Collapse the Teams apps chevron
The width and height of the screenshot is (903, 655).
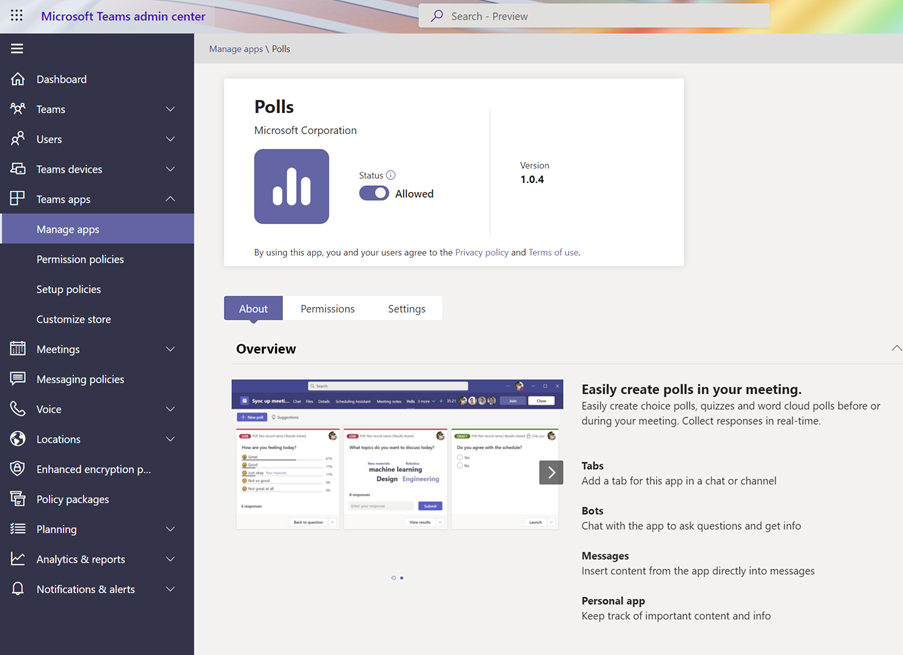170,199
